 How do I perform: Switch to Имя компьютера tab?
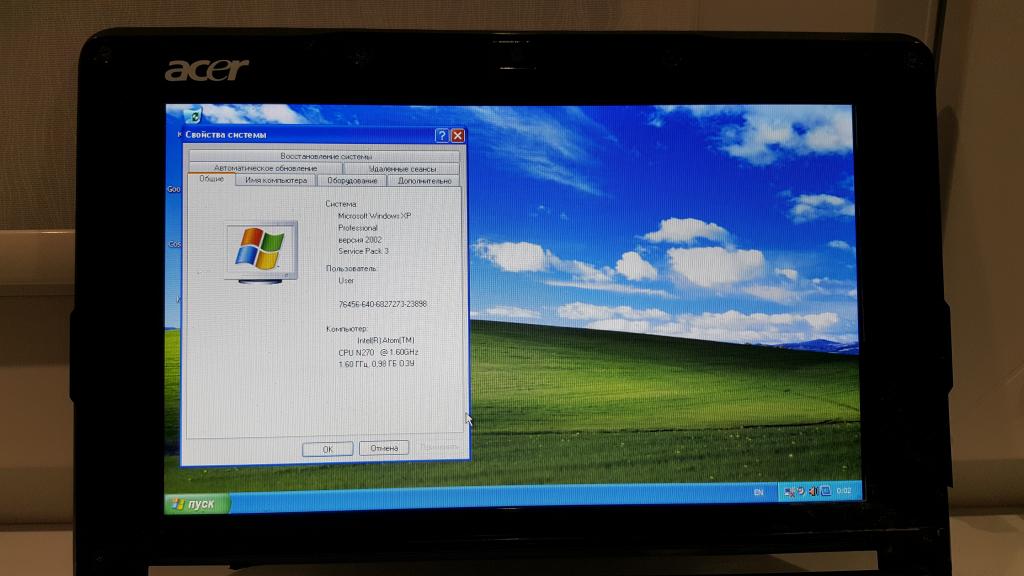click(x=276, y=180)
